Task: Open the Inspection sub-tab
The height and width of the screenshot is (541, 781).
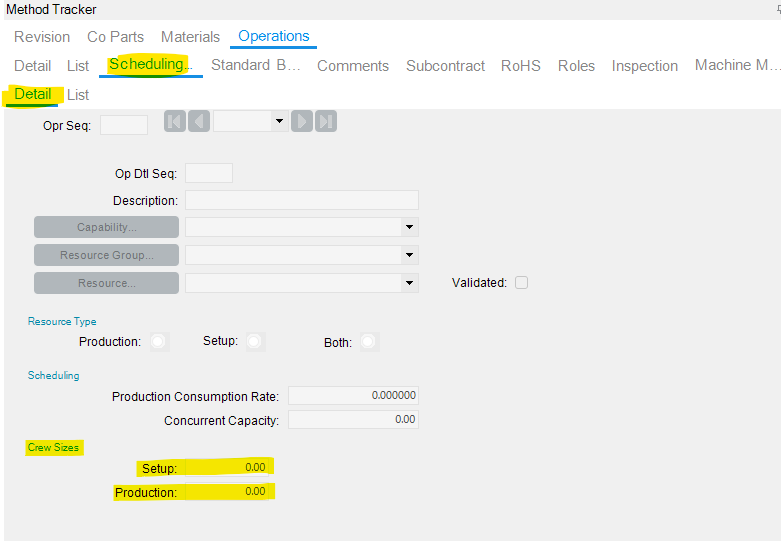Action: point(645,66)
